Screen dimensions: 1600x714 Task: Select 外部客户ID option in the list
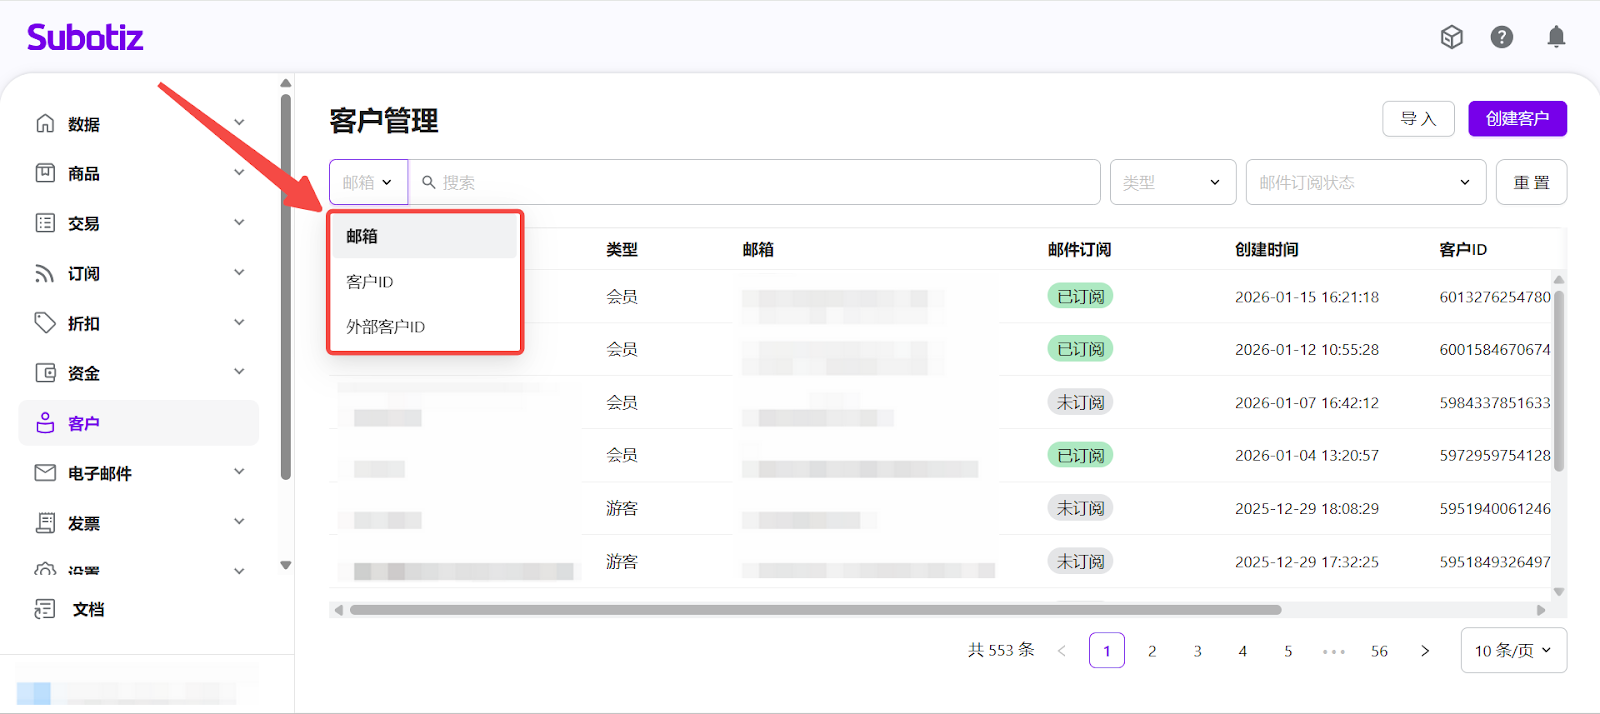[x=386, y=327]
